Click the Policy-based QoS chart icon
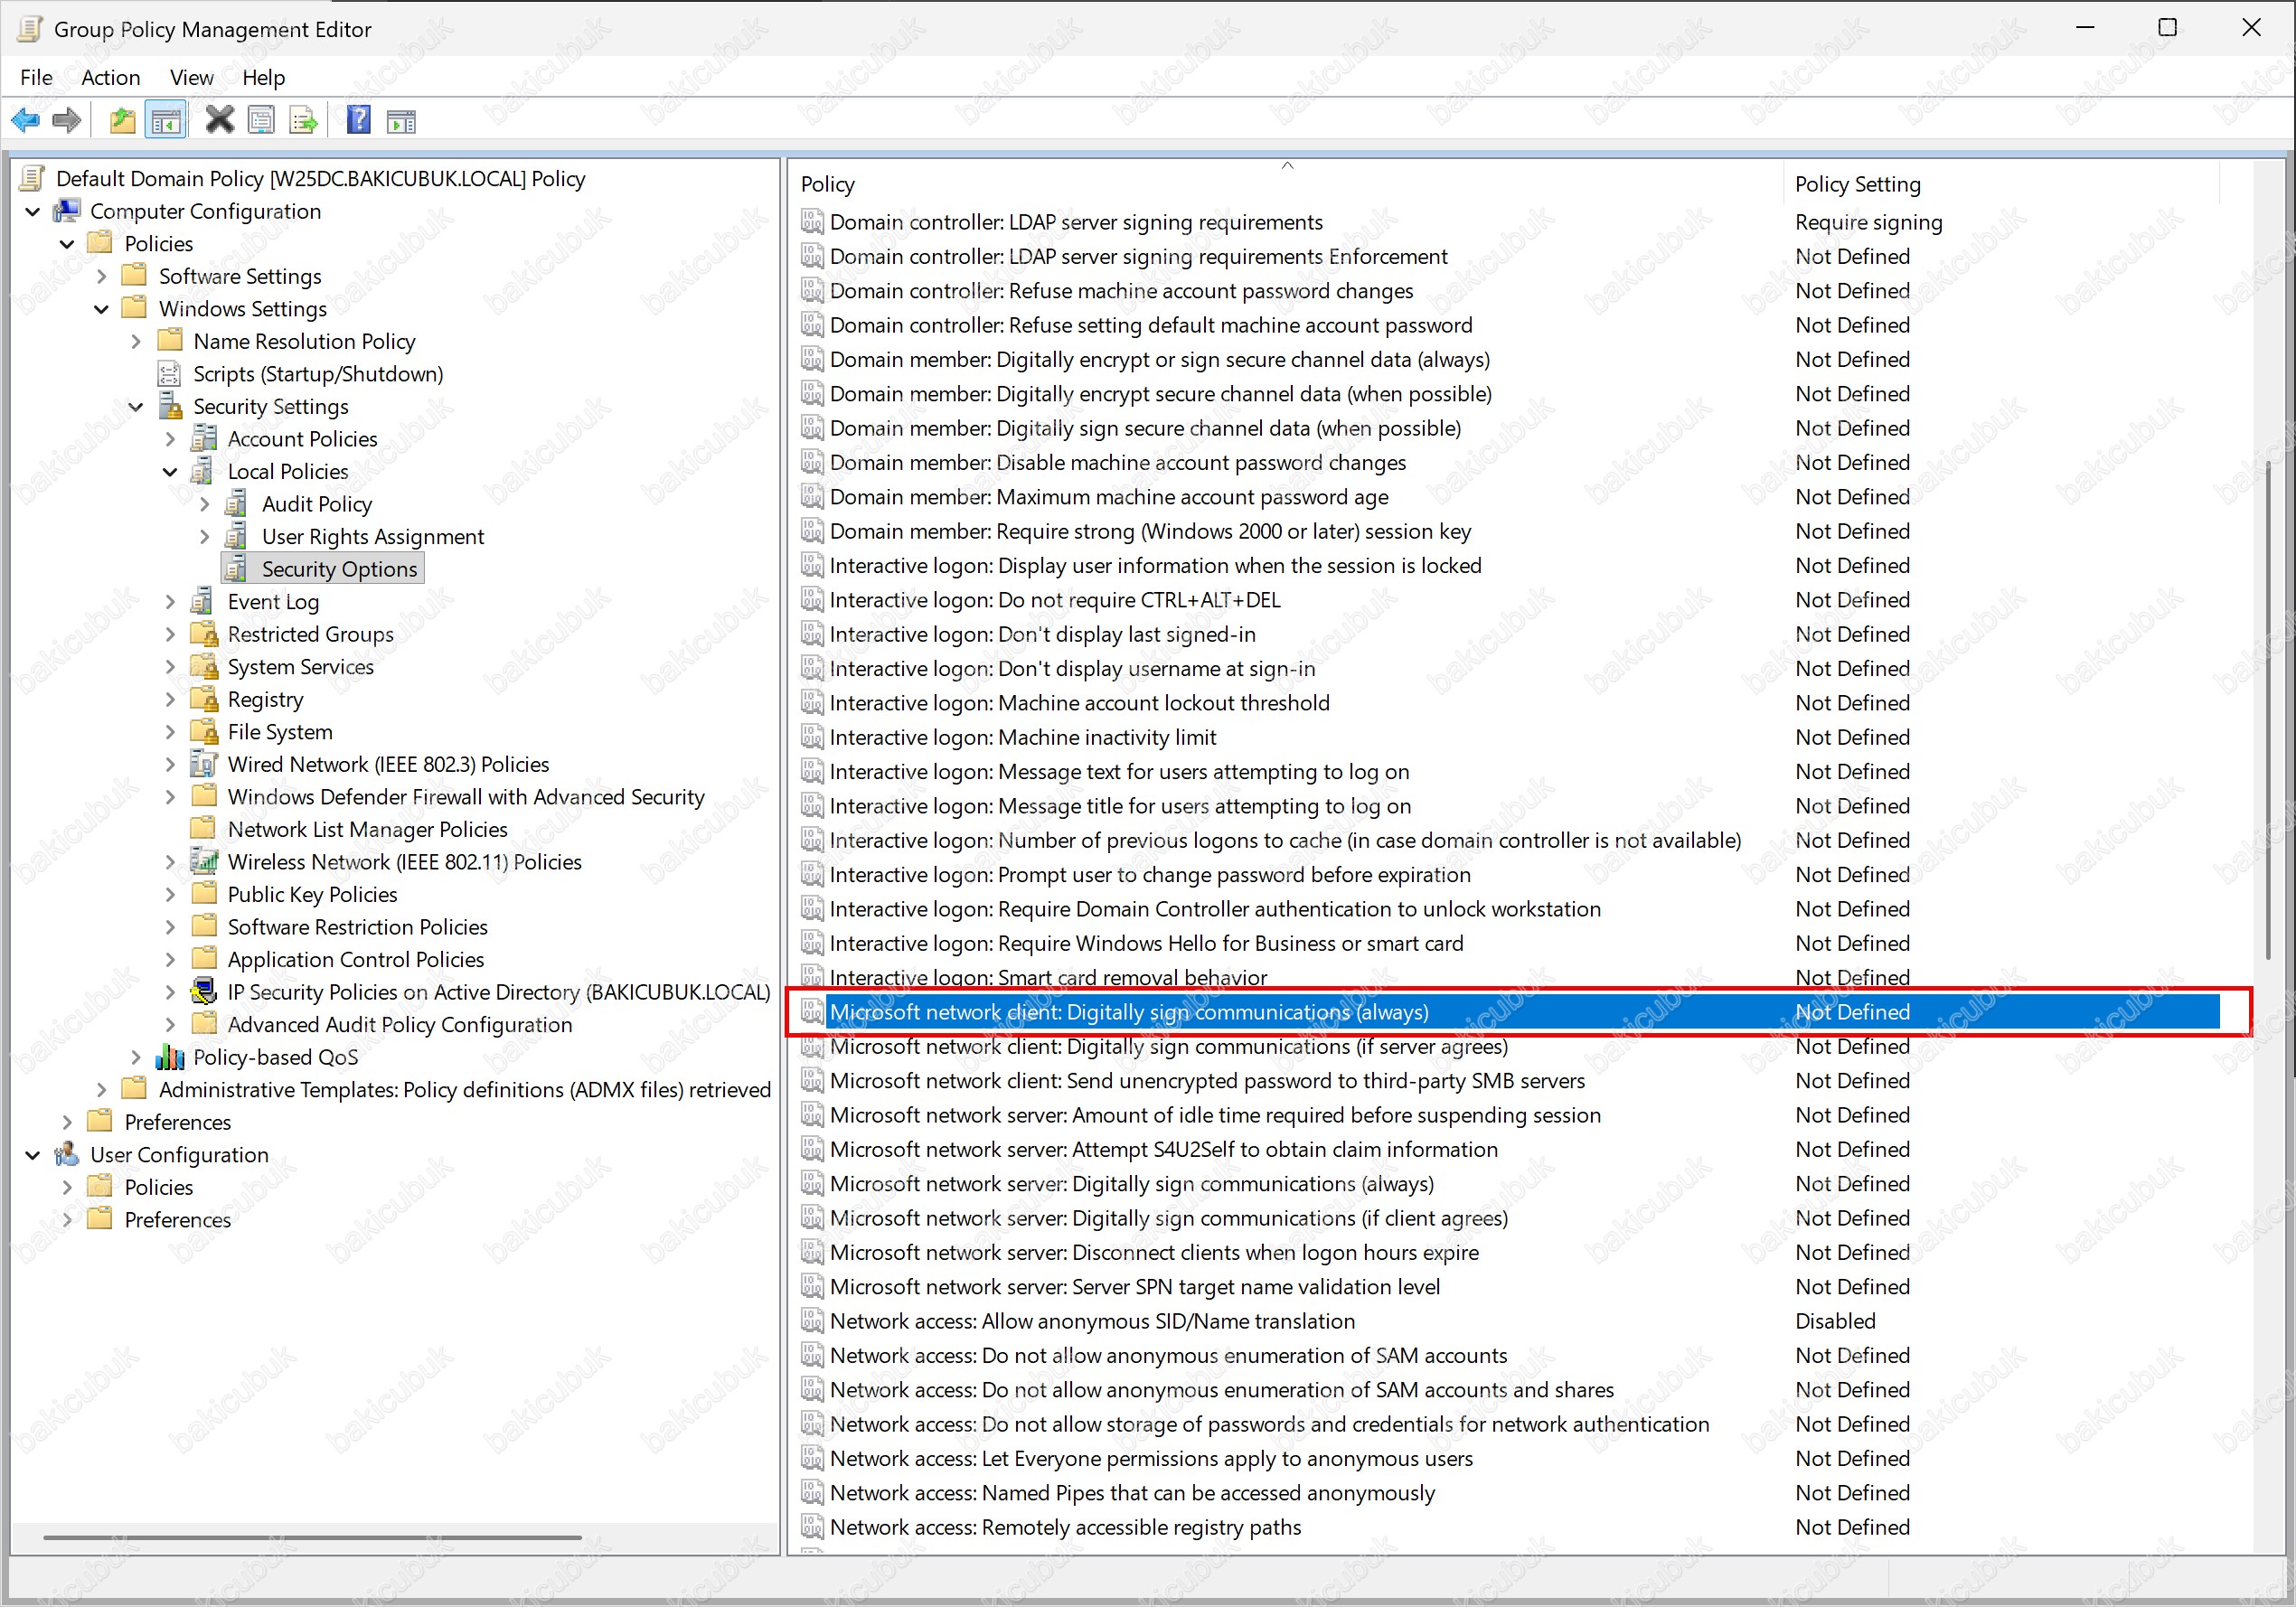The height and width of the screenshot is (1607, 2296). coord(170,1057)
